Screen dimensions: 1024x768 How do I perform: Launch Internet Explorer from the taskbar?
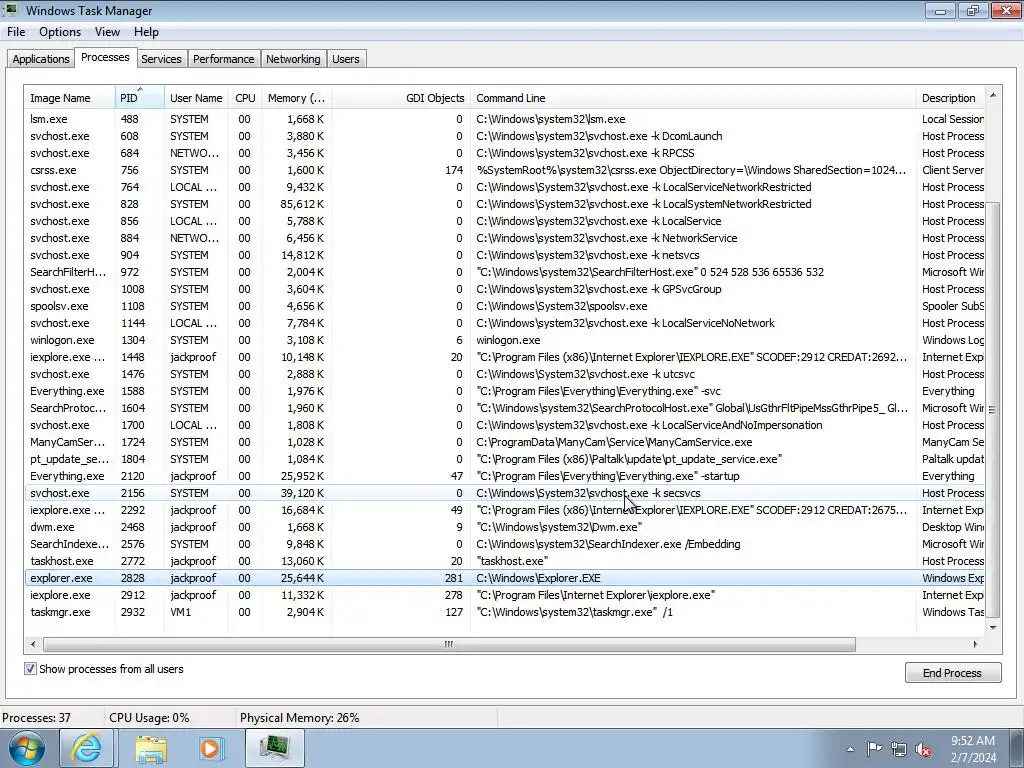click(87, 748)
